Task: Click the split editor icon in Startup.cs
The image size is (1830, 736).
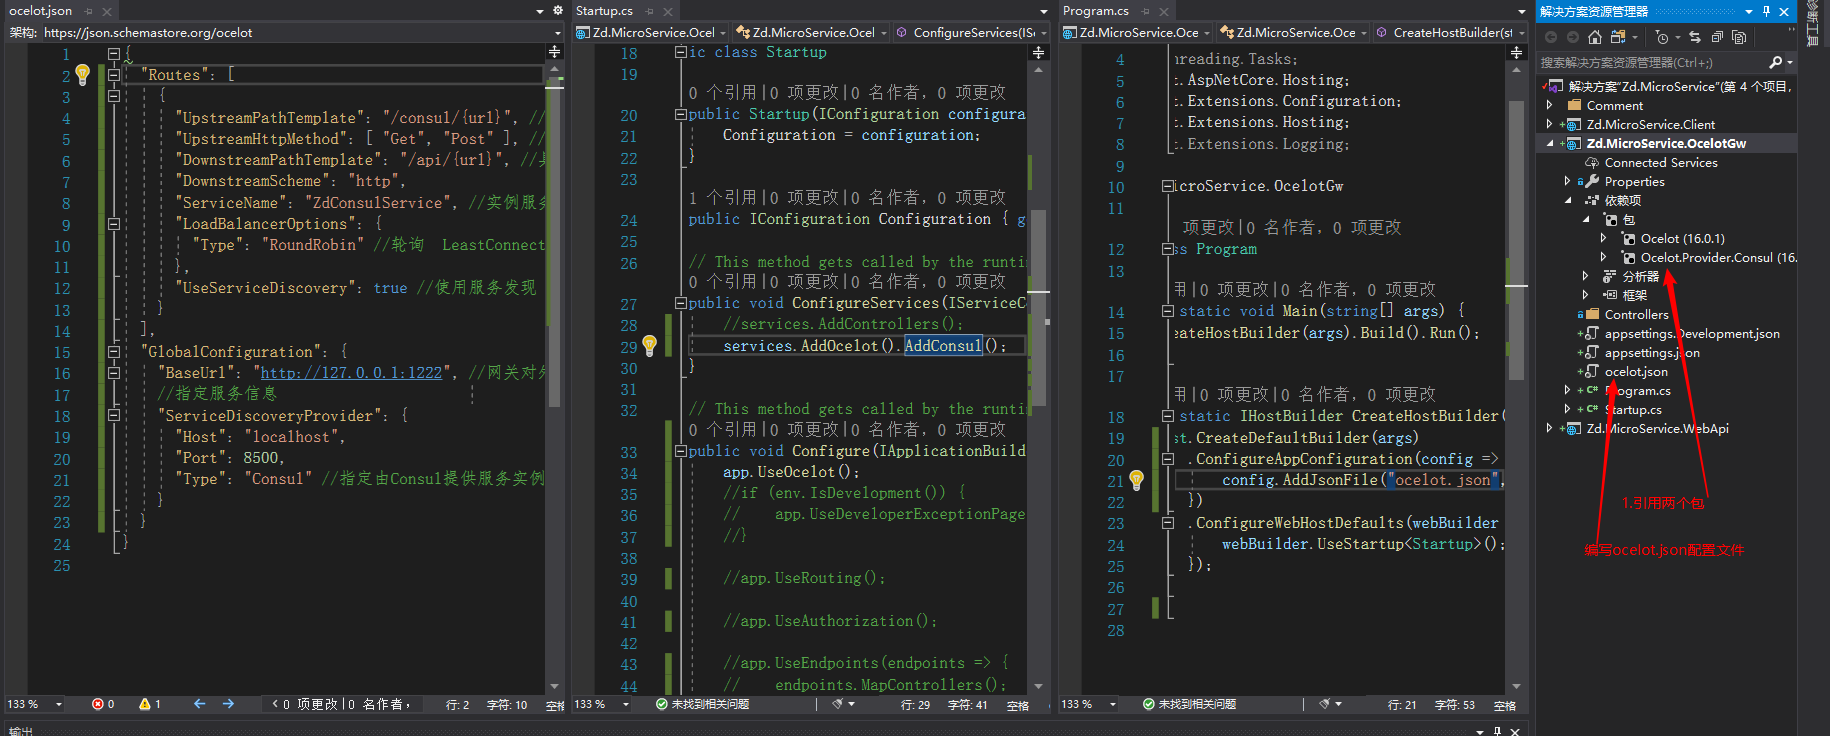Action: click(x=1039, y=52)
